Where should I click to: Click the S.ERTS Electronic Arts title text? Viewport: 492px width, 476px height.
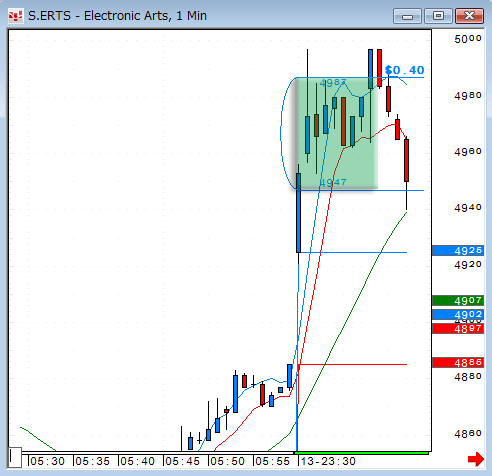point(117,16)
